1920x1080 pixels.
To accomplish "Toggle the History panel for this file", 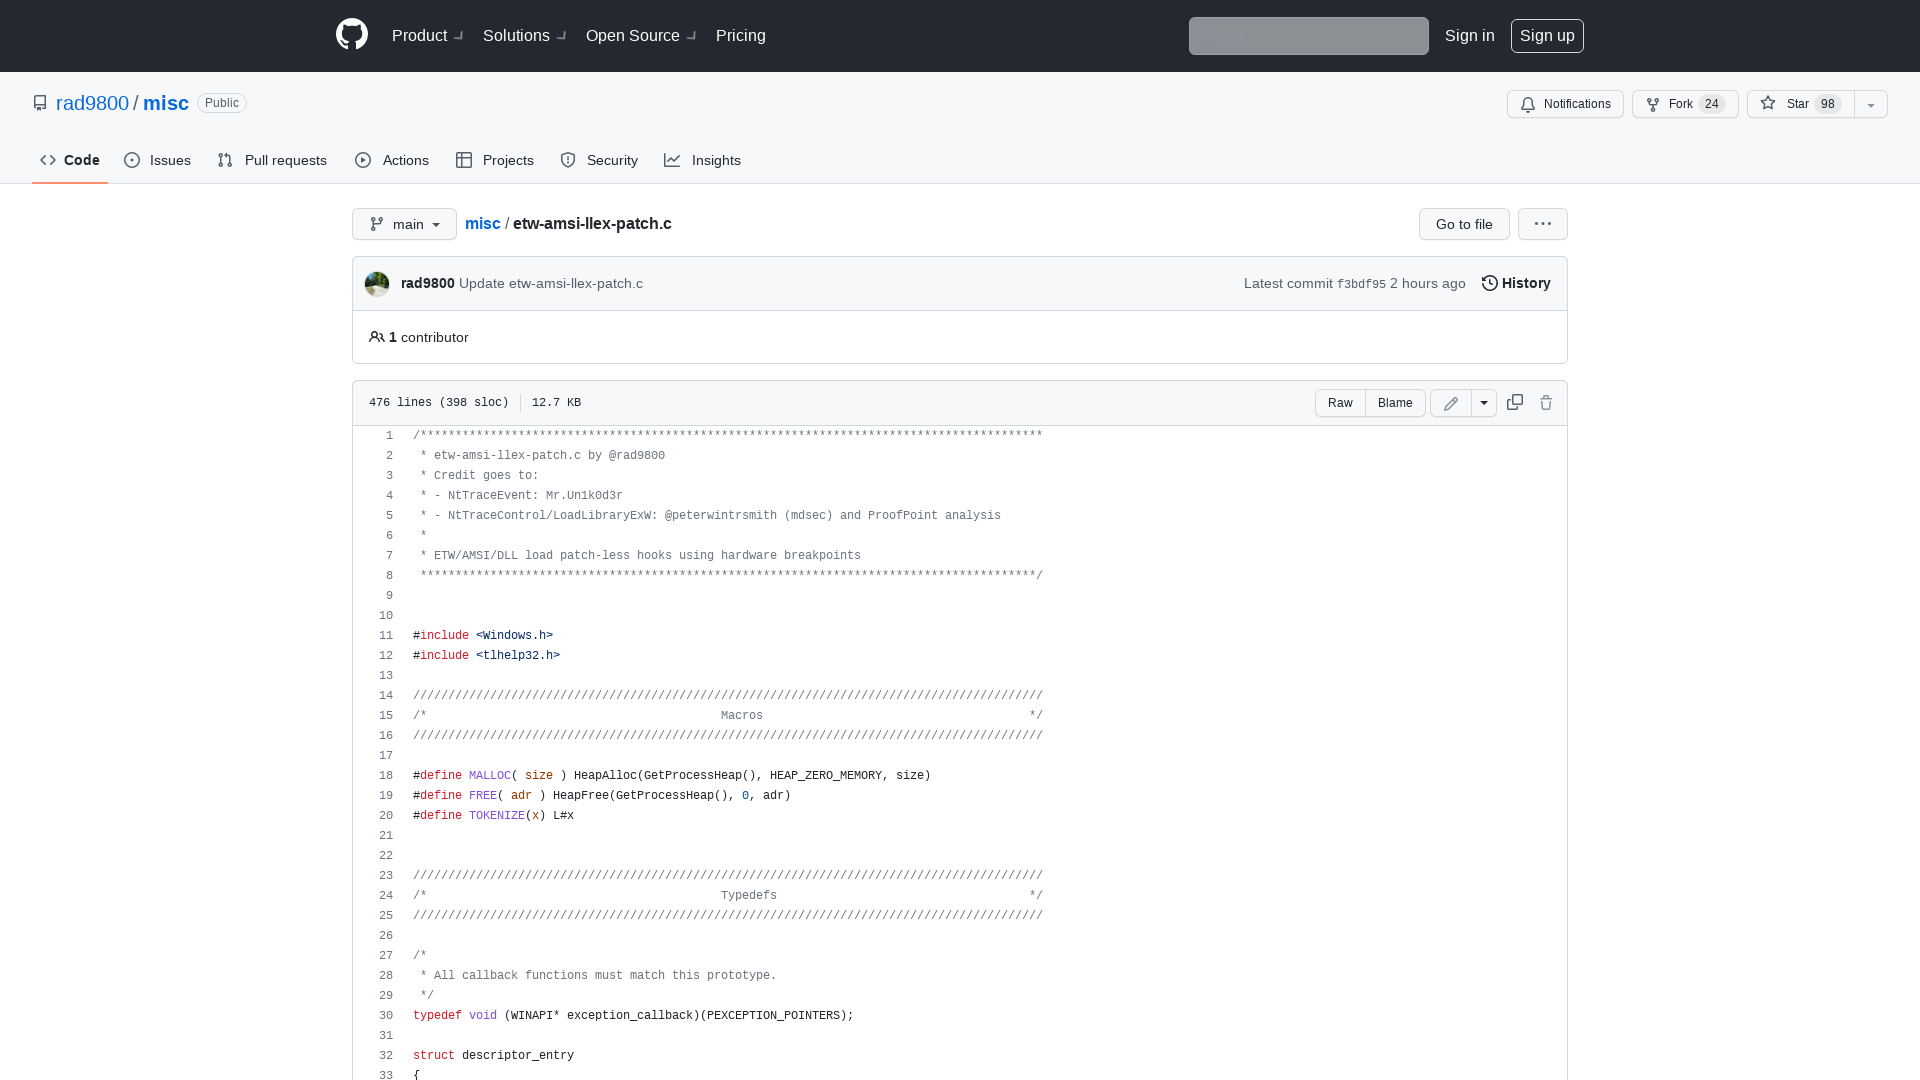I will 1515,283.
